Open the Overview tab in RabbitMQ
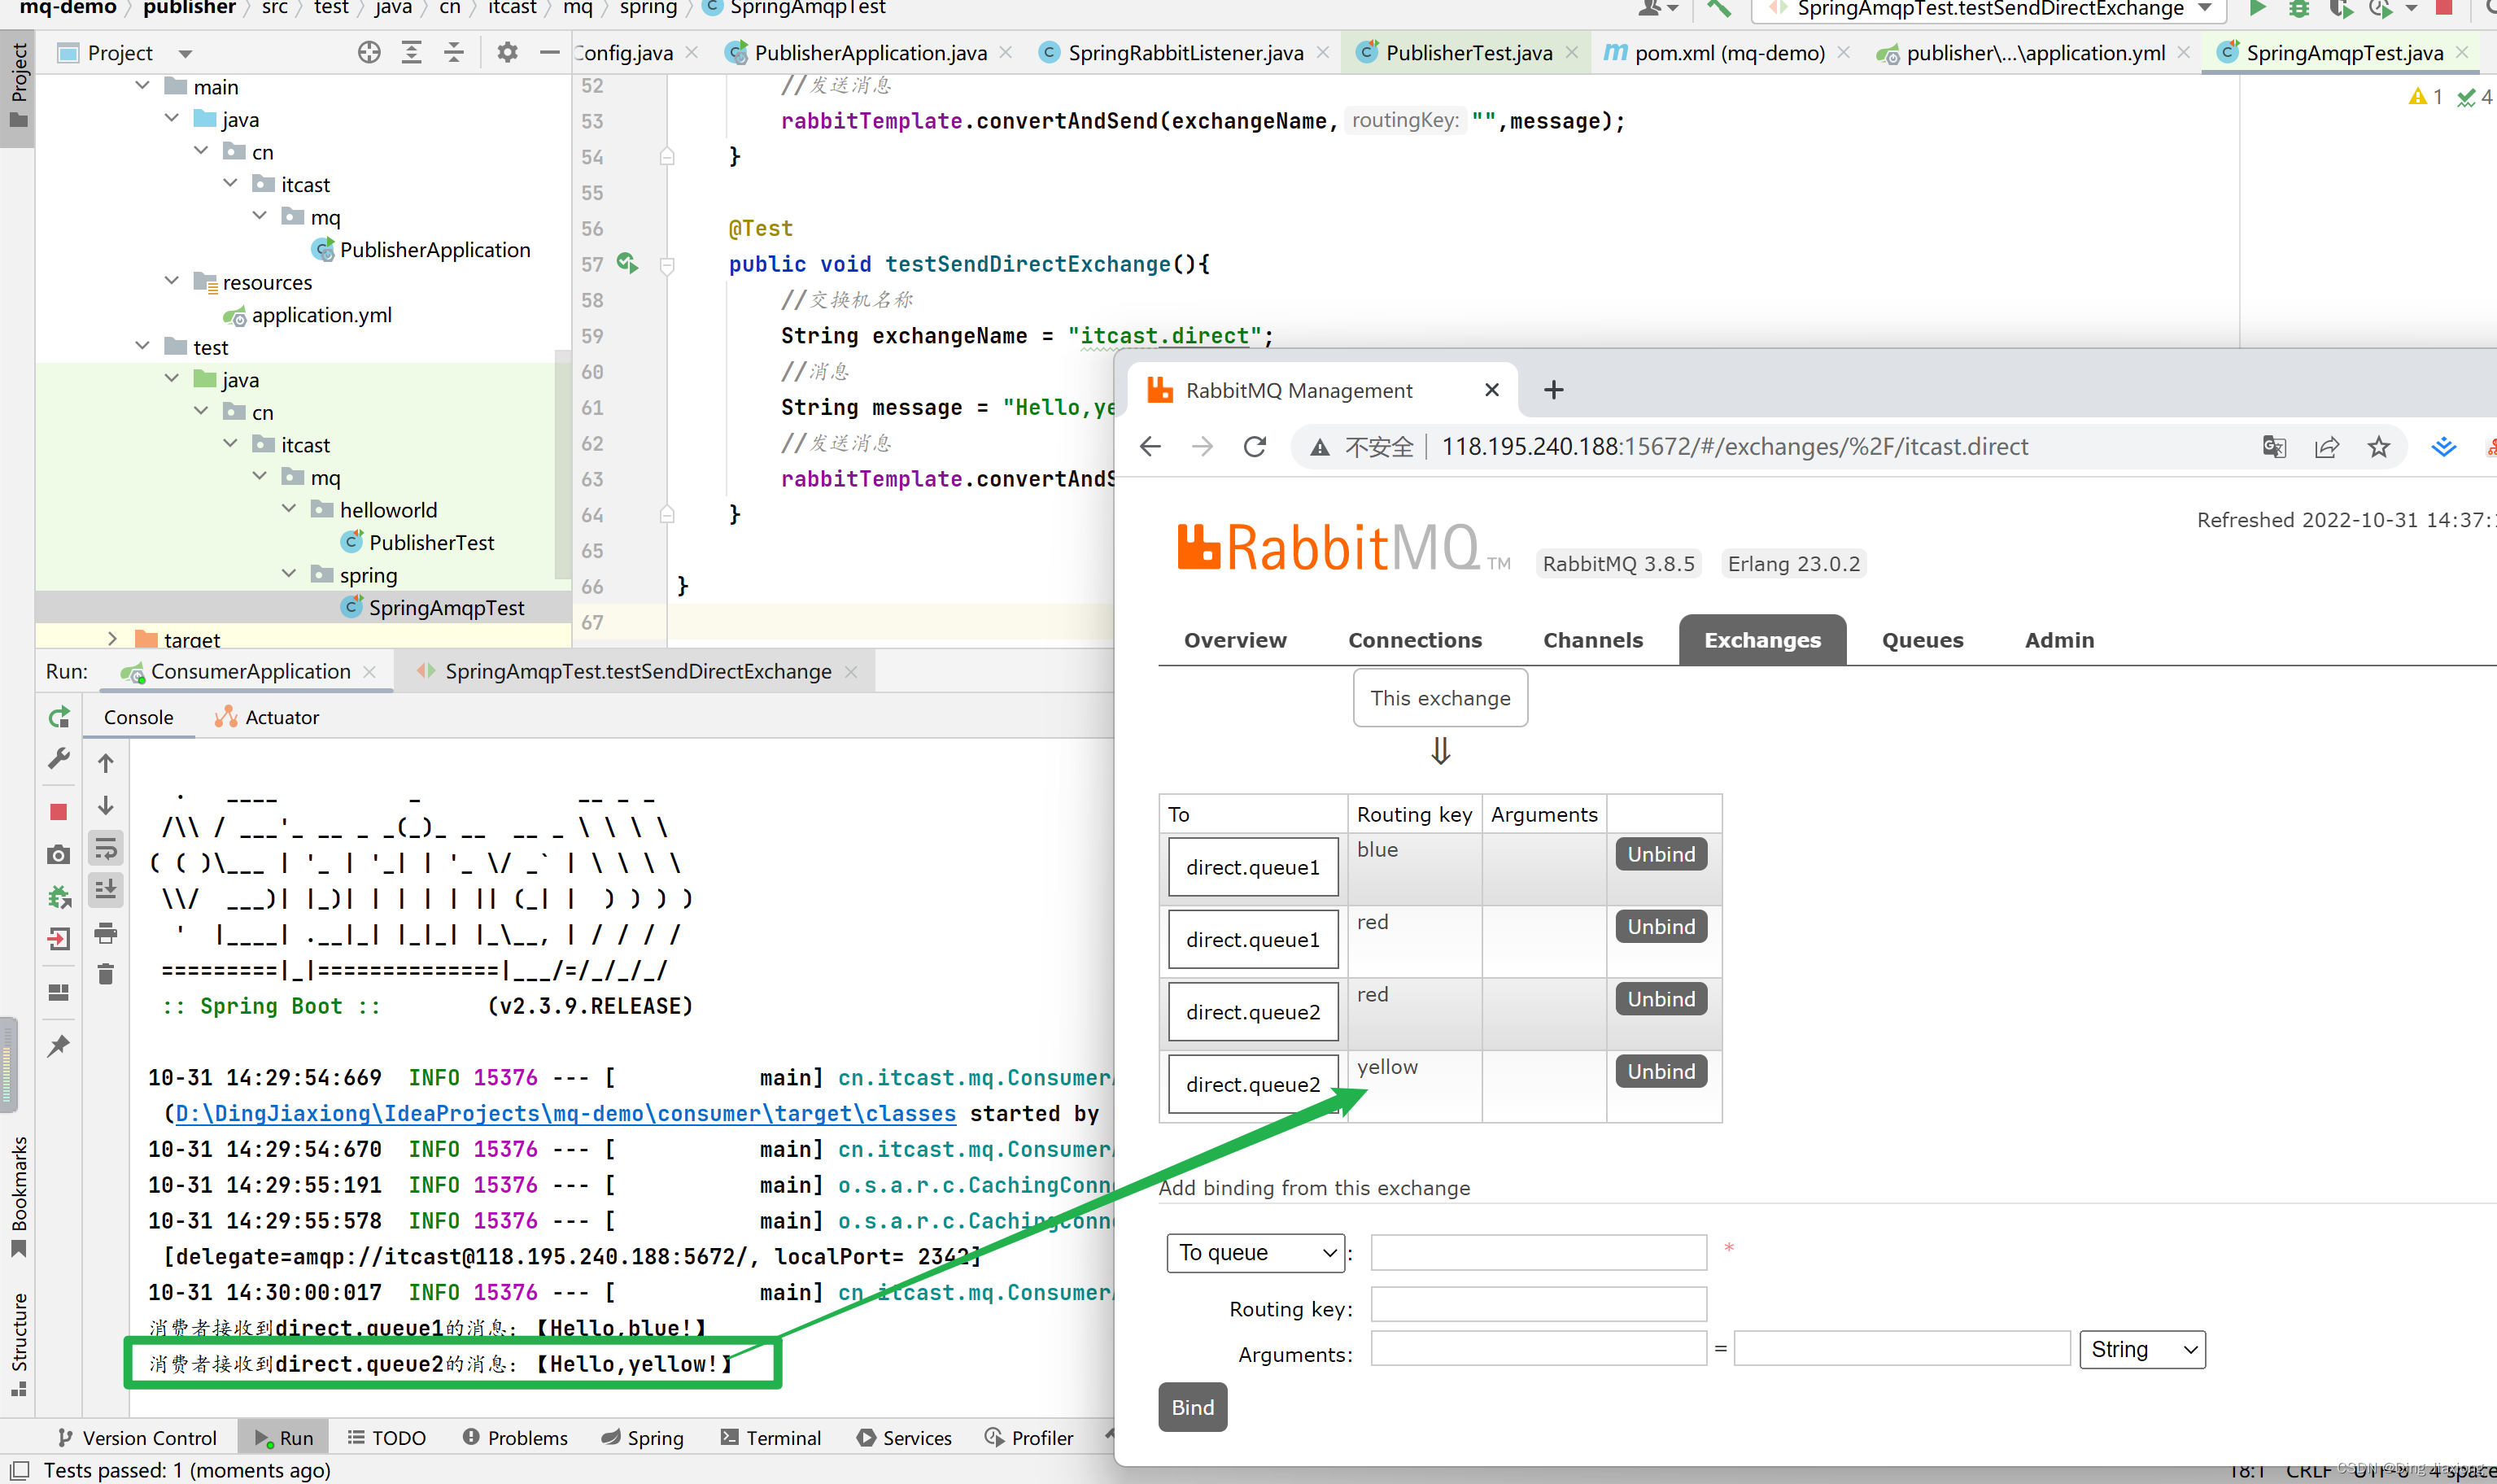This screenshot has height=1484, width=2497. pos(1235,640)
